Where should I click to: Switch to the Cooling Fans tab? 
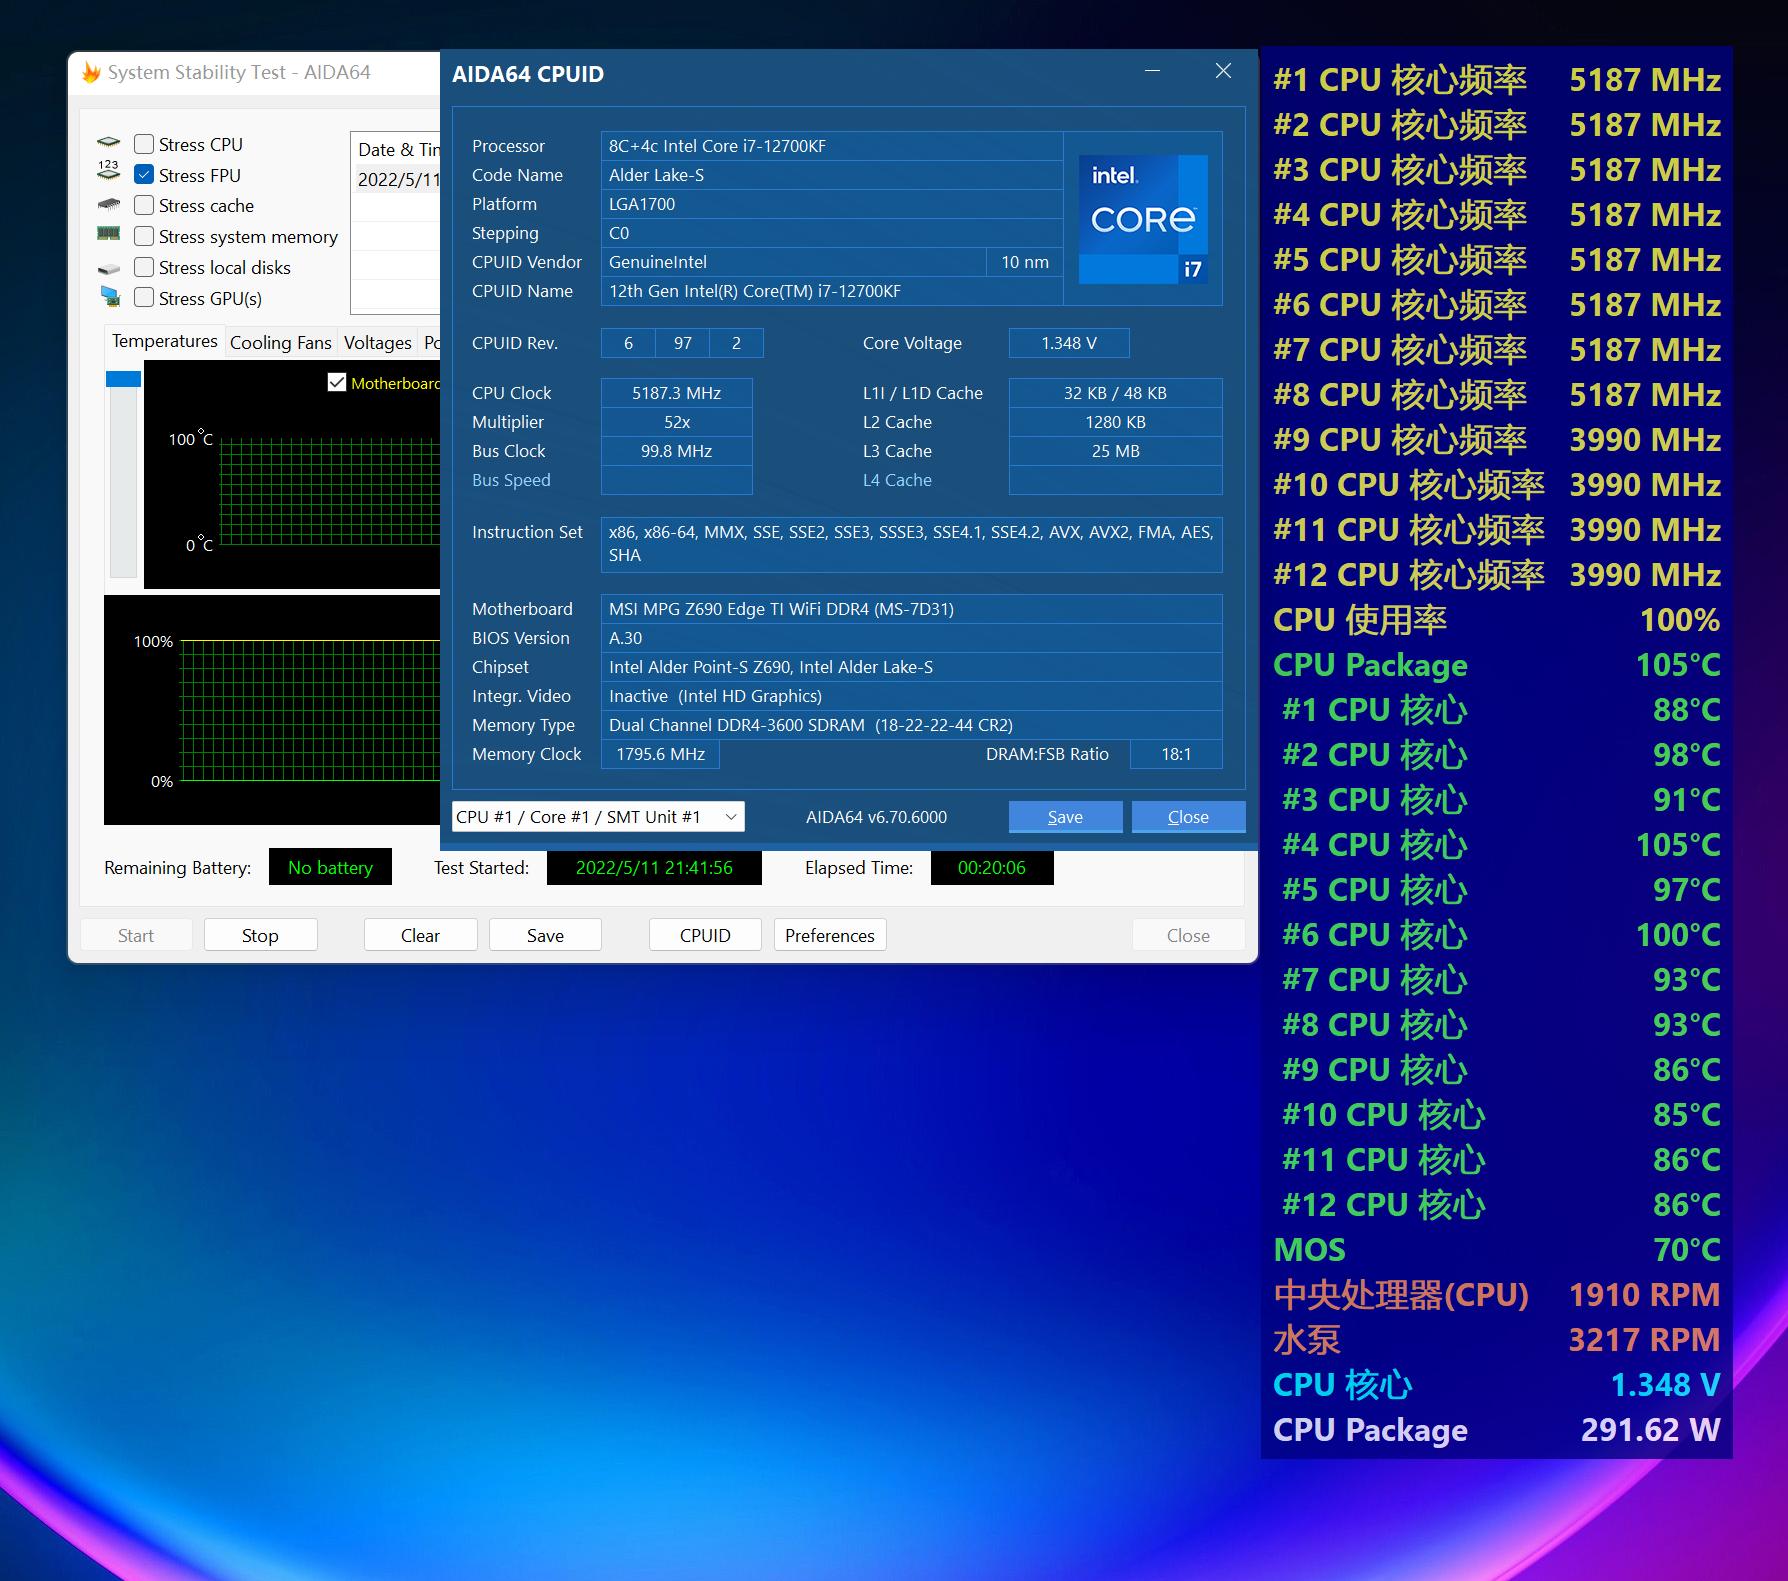point(280,342)
